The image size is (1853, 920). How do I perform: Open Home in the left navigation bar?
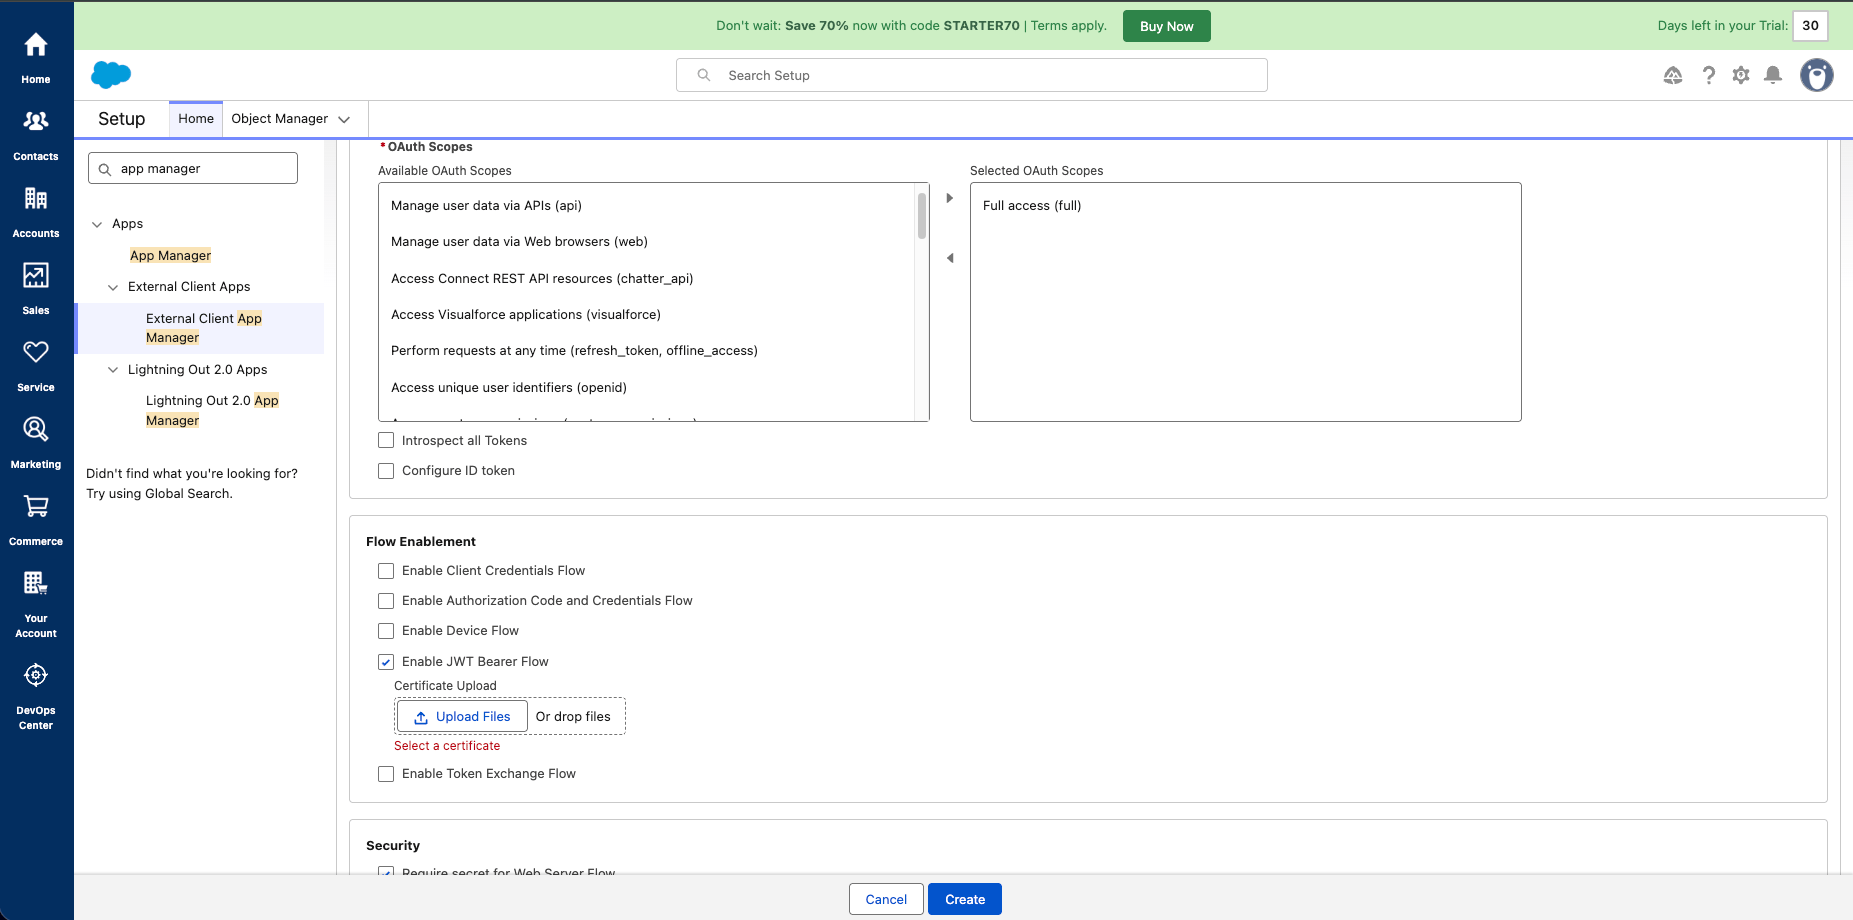[x=36, y=57]
